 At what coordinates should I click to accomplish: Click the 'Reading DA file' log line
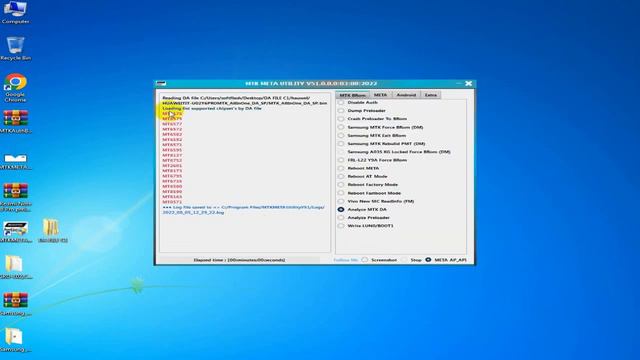click(x=244, y=100)
